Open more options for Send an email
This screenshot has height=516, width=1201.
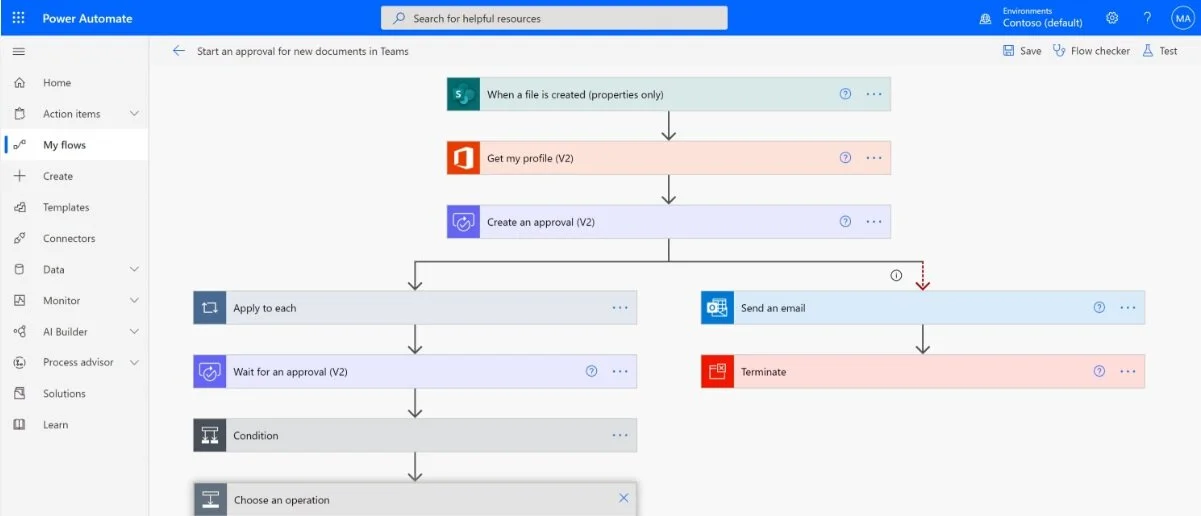[x=1128, y=308]
